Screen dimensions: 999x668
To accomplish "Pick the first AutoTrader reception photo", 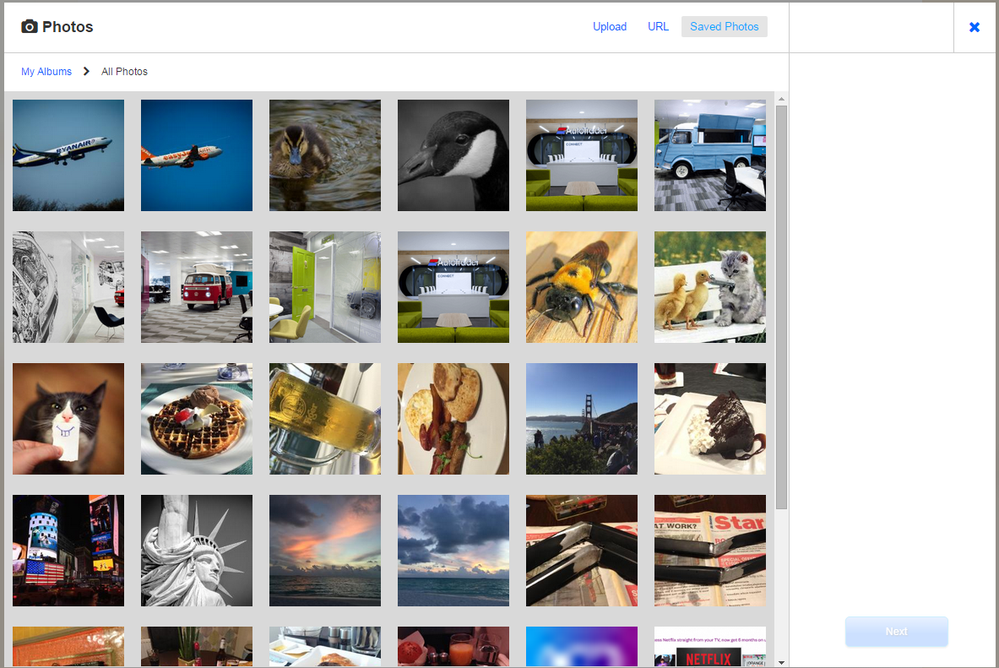I will tap(582, 155).
